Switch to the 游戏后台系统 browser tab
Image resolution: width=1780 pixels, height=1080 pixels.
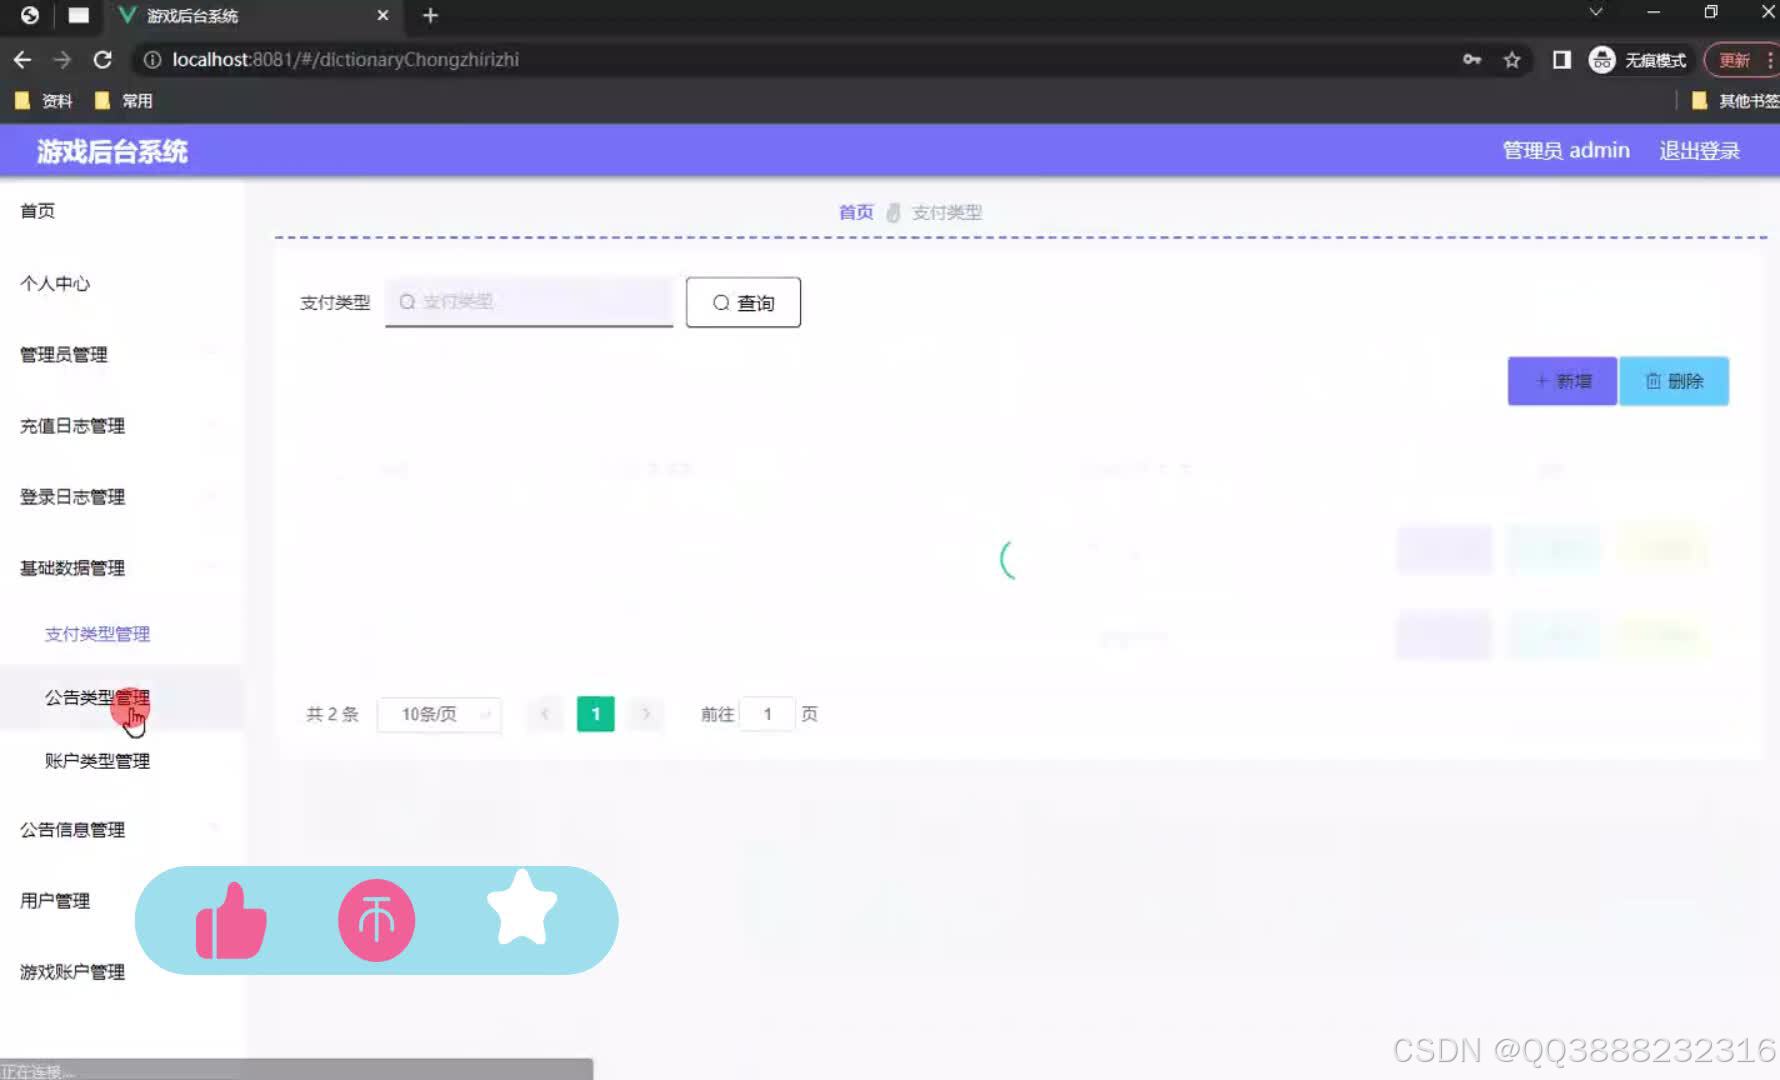[x=192, y=16]
